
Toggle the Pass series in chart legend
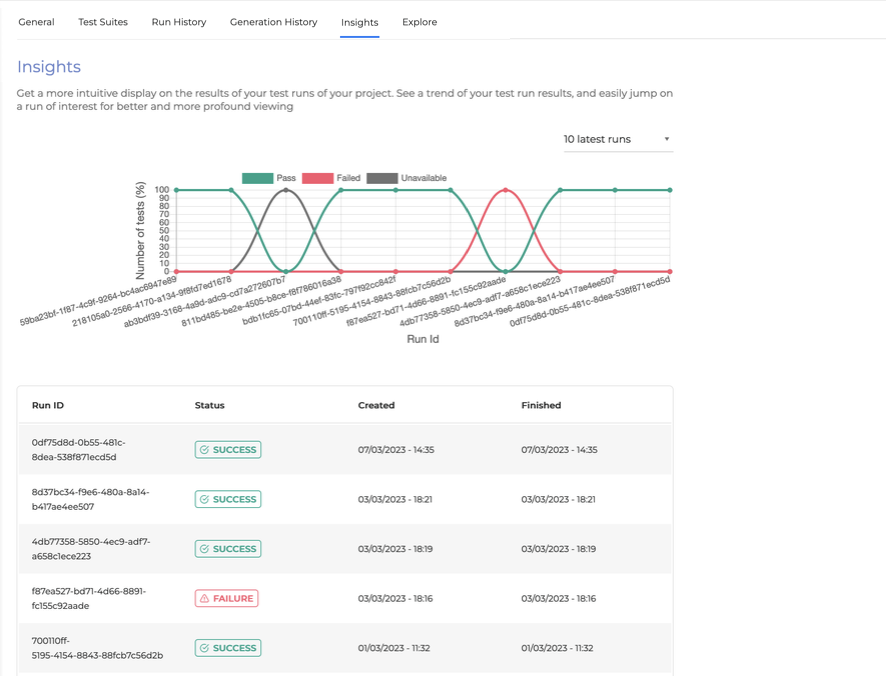(x=258, y=178)
